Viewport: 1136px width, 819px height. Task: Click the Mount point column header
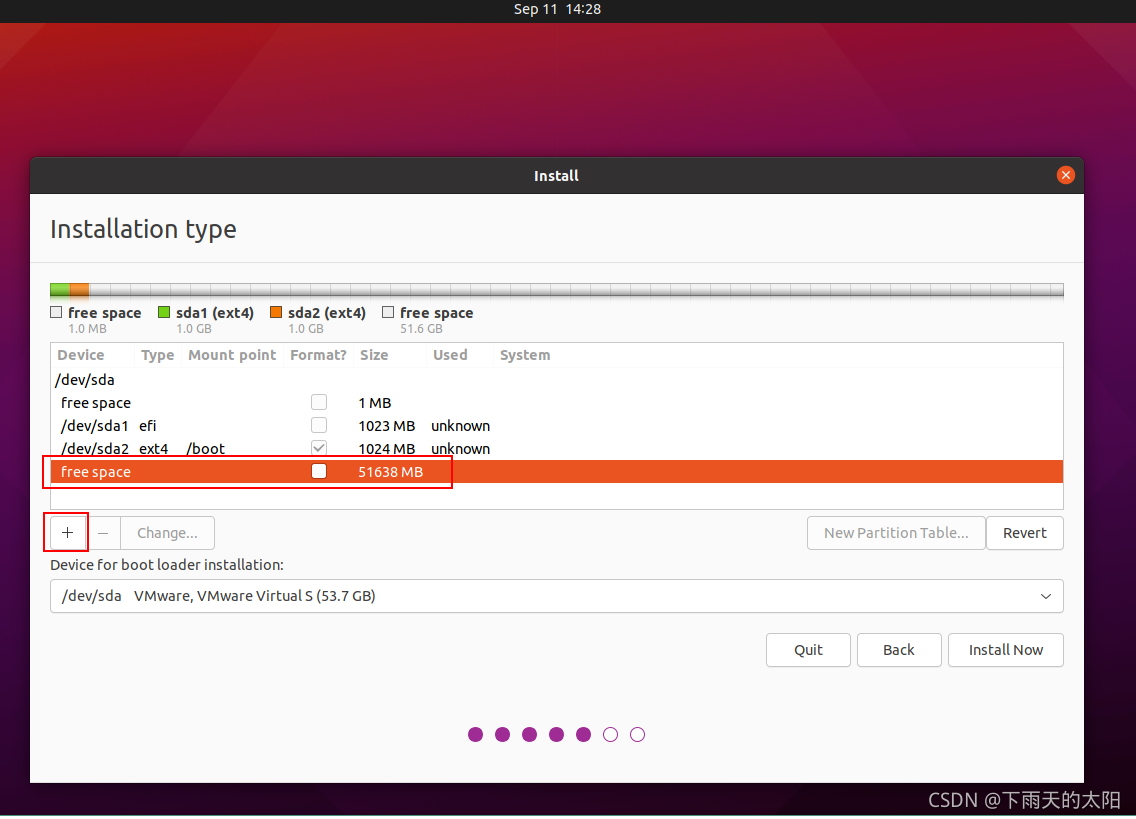coord(232,355)
